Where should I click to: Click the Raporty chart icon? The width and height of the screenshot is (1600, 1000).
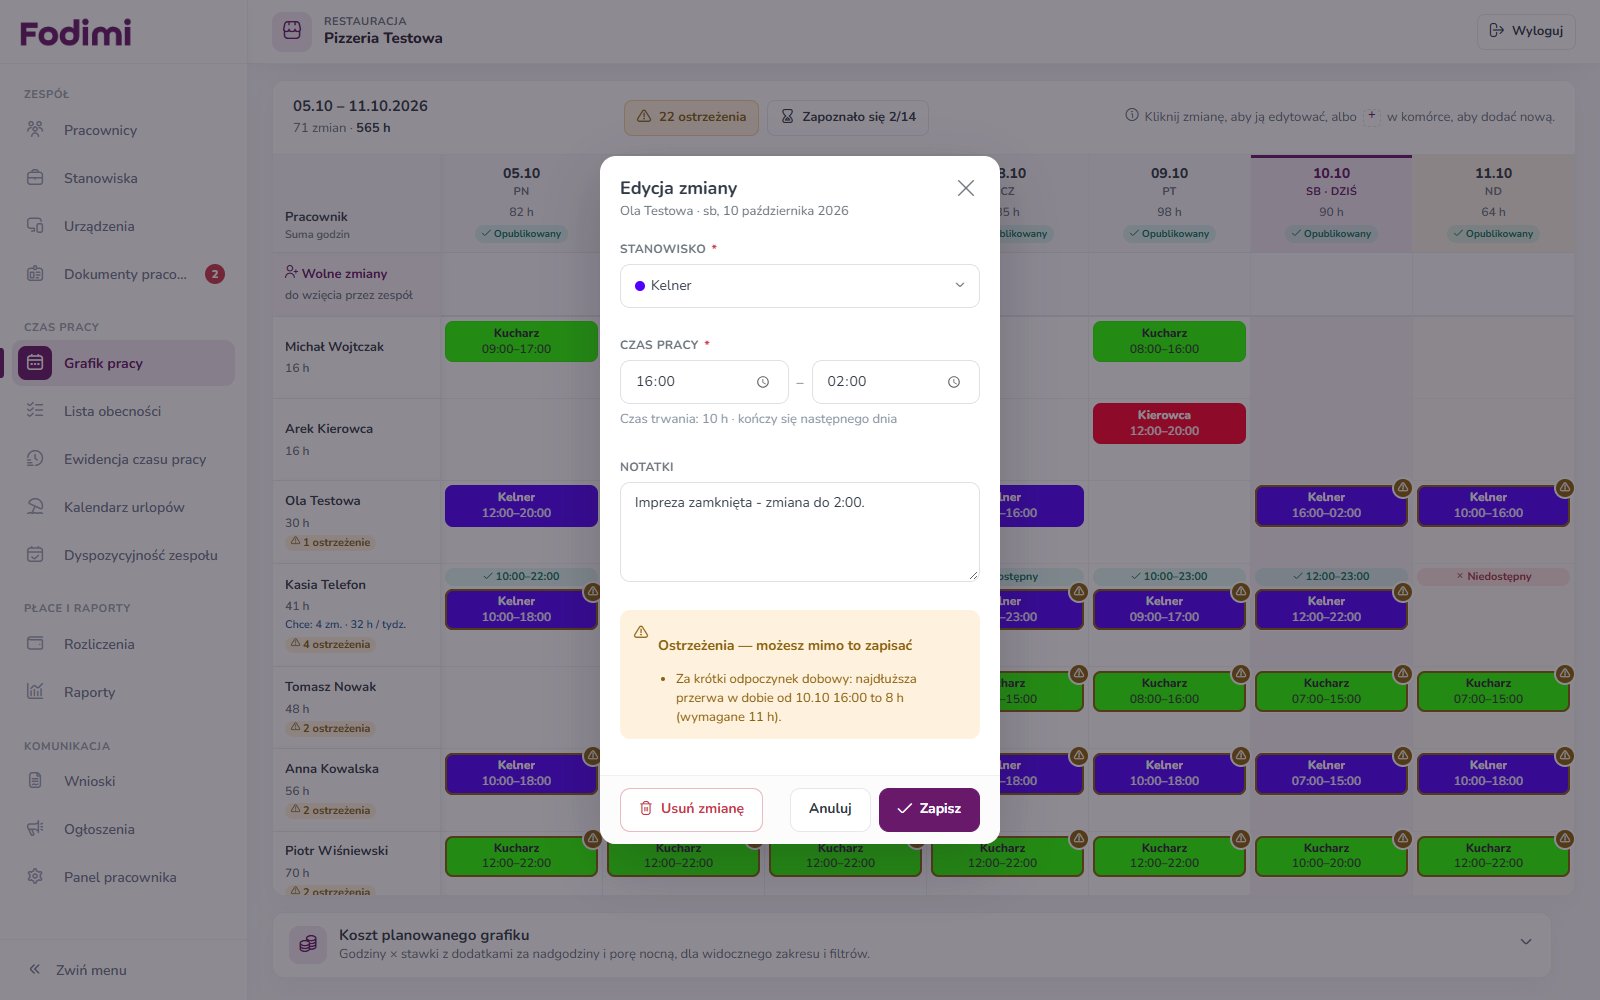(x=35, y=692)
